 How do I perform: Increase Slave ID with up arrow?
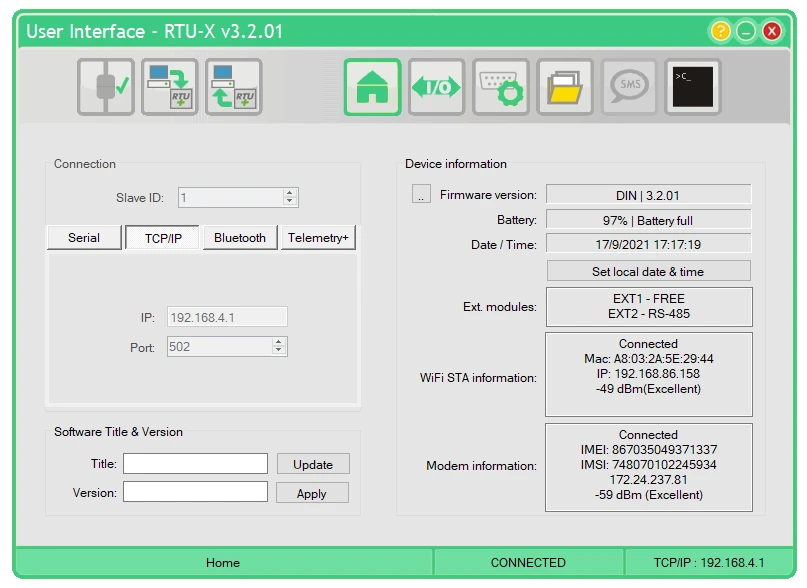[x=290, y=193]
